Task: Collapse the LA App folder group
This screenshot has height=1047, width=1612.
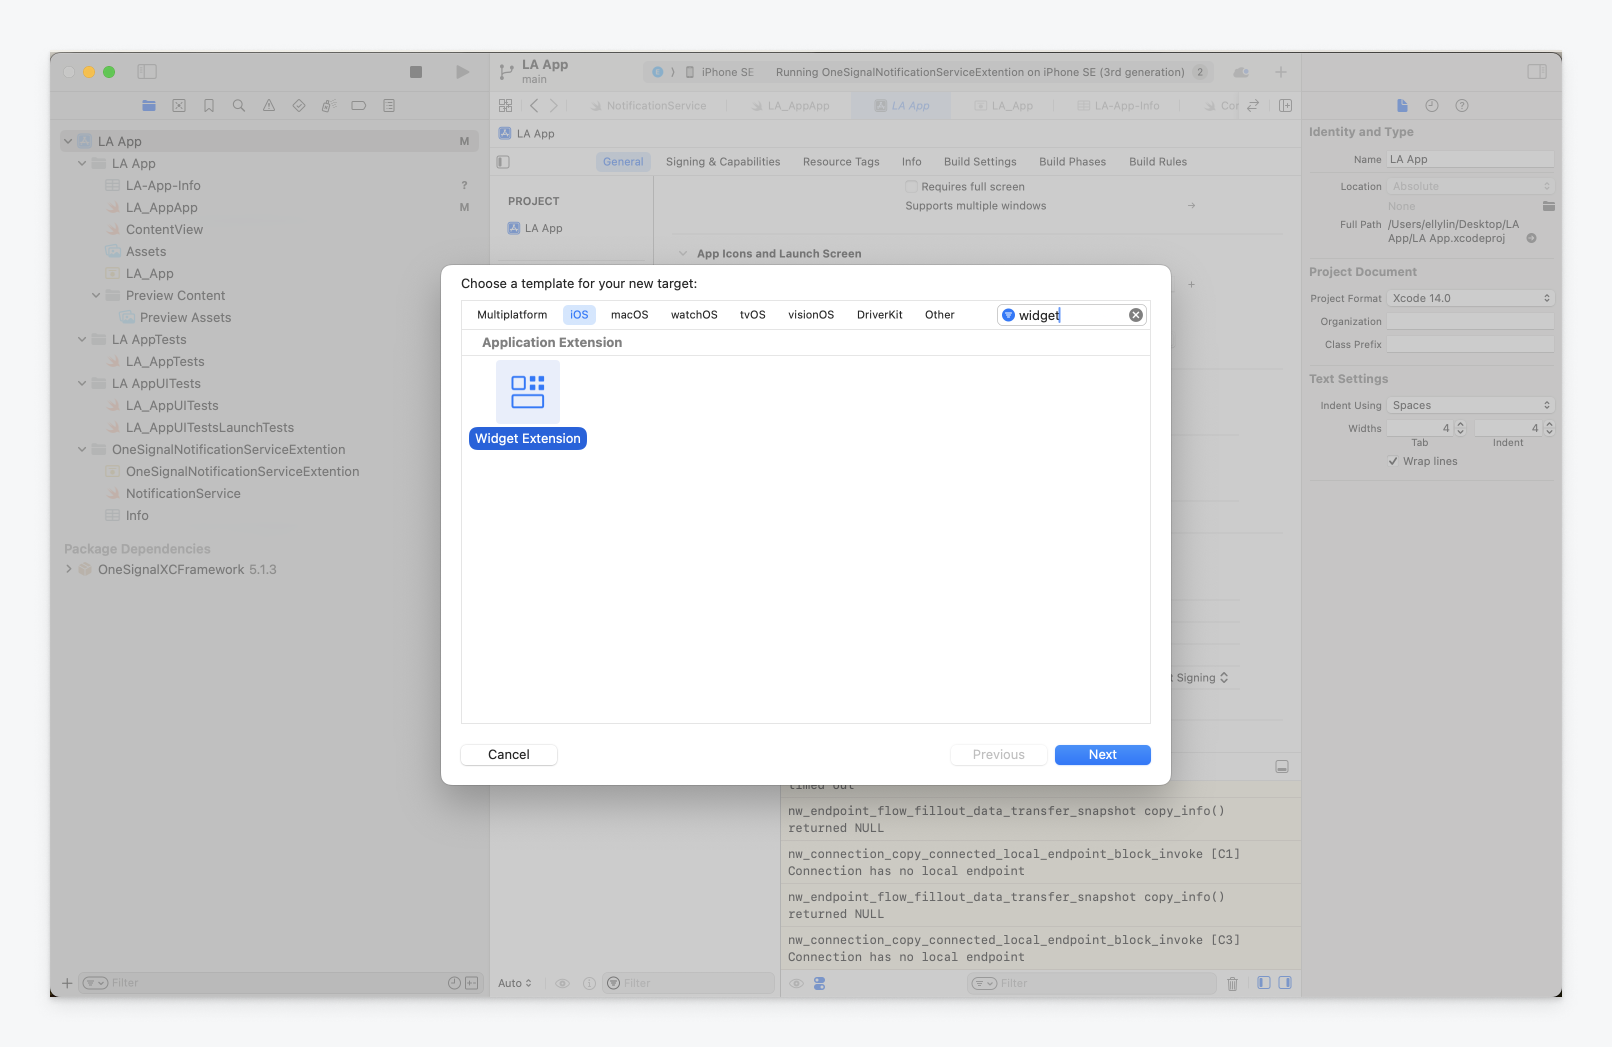Action: coord(82,164)
